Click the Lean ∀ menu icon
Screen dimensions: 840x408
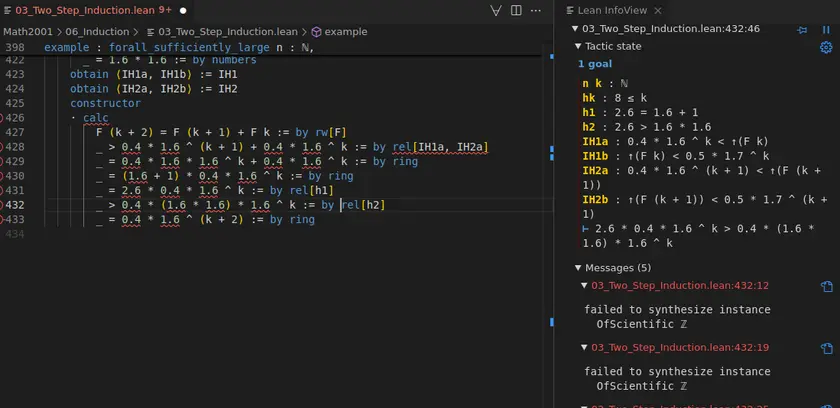[496, 10]
